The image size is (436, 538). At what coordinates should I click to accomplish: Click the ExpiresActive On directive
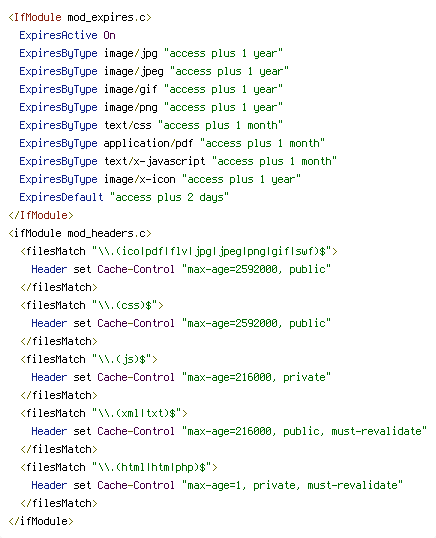[67, 35]
